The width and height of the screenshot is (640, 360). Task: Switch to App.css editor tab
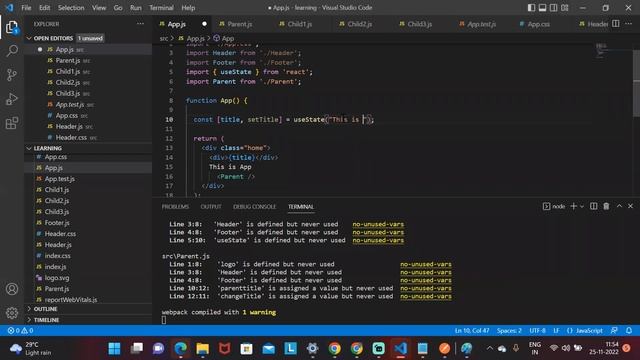coord(538,24)
